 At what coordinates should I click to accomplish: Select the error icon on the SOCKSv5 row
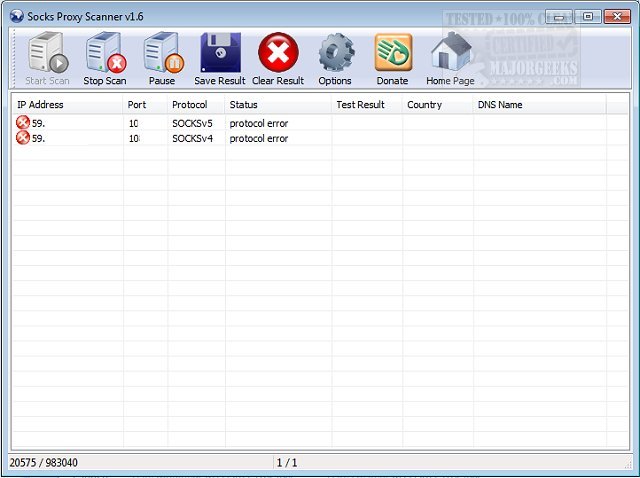point(23,122)
